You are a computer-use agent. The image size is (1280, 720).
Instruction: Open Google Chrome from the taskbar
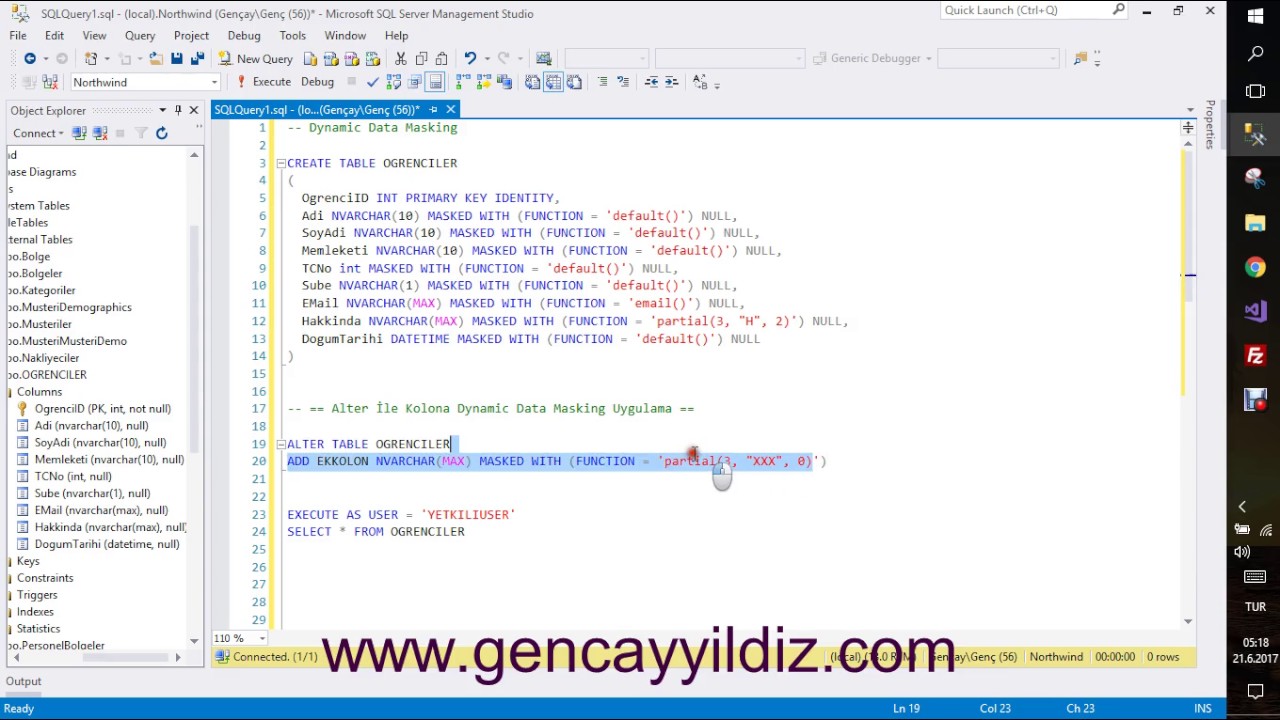[x=1255, y=267]
